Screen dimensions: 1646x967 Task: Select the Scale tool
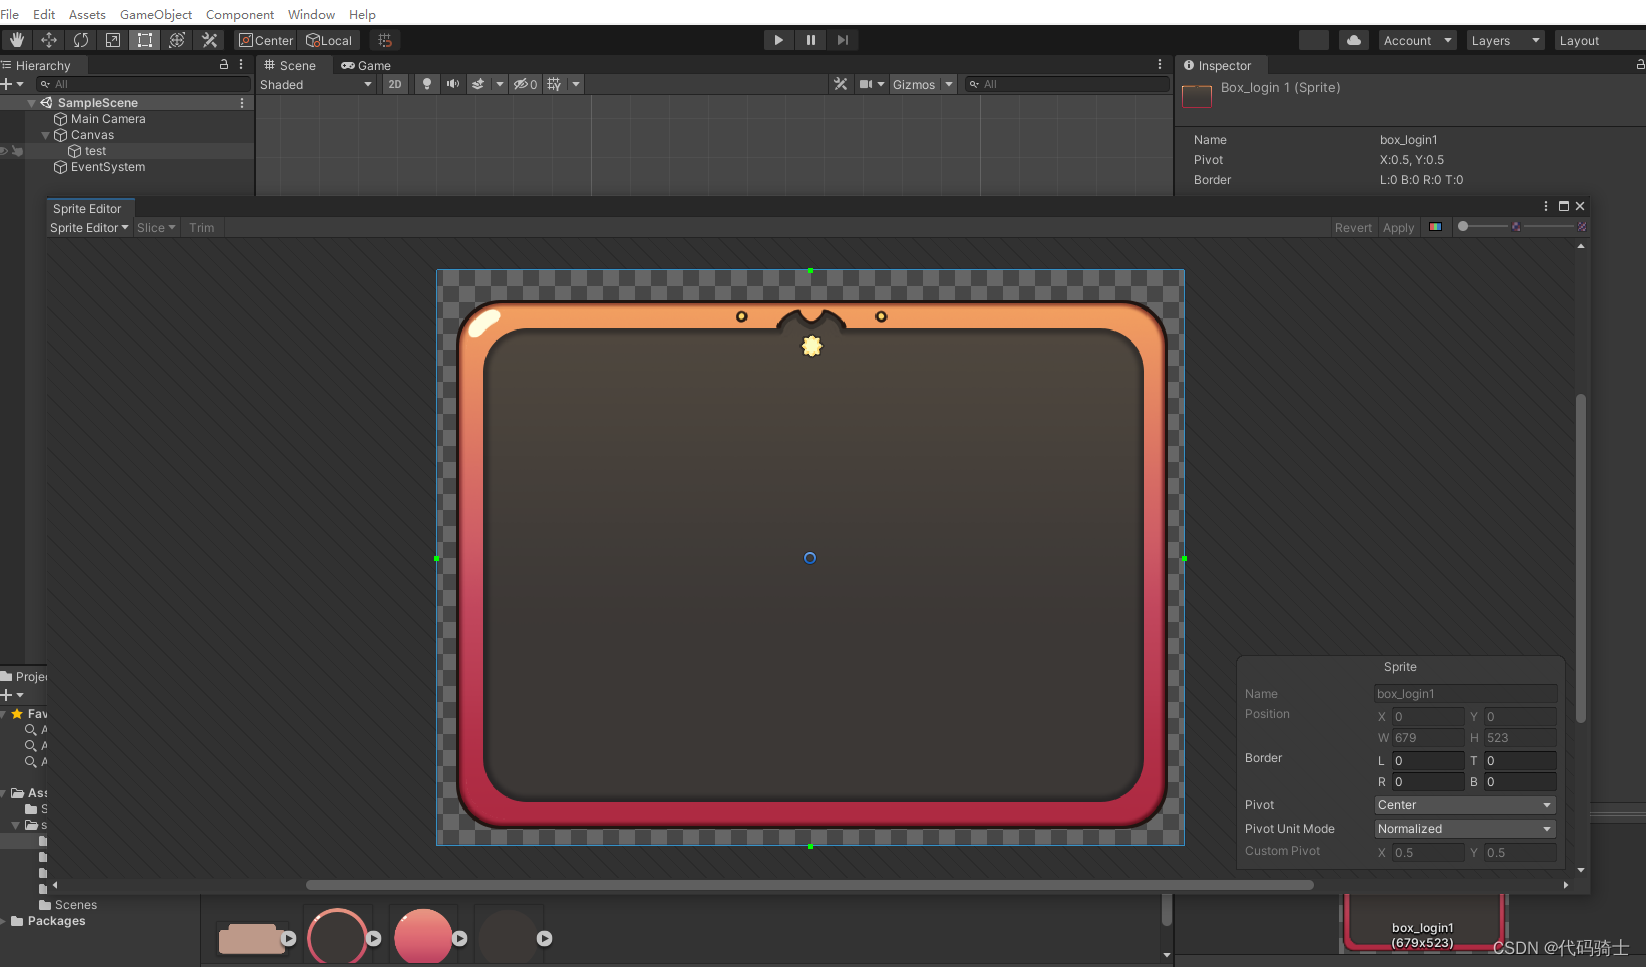[113, 40]
